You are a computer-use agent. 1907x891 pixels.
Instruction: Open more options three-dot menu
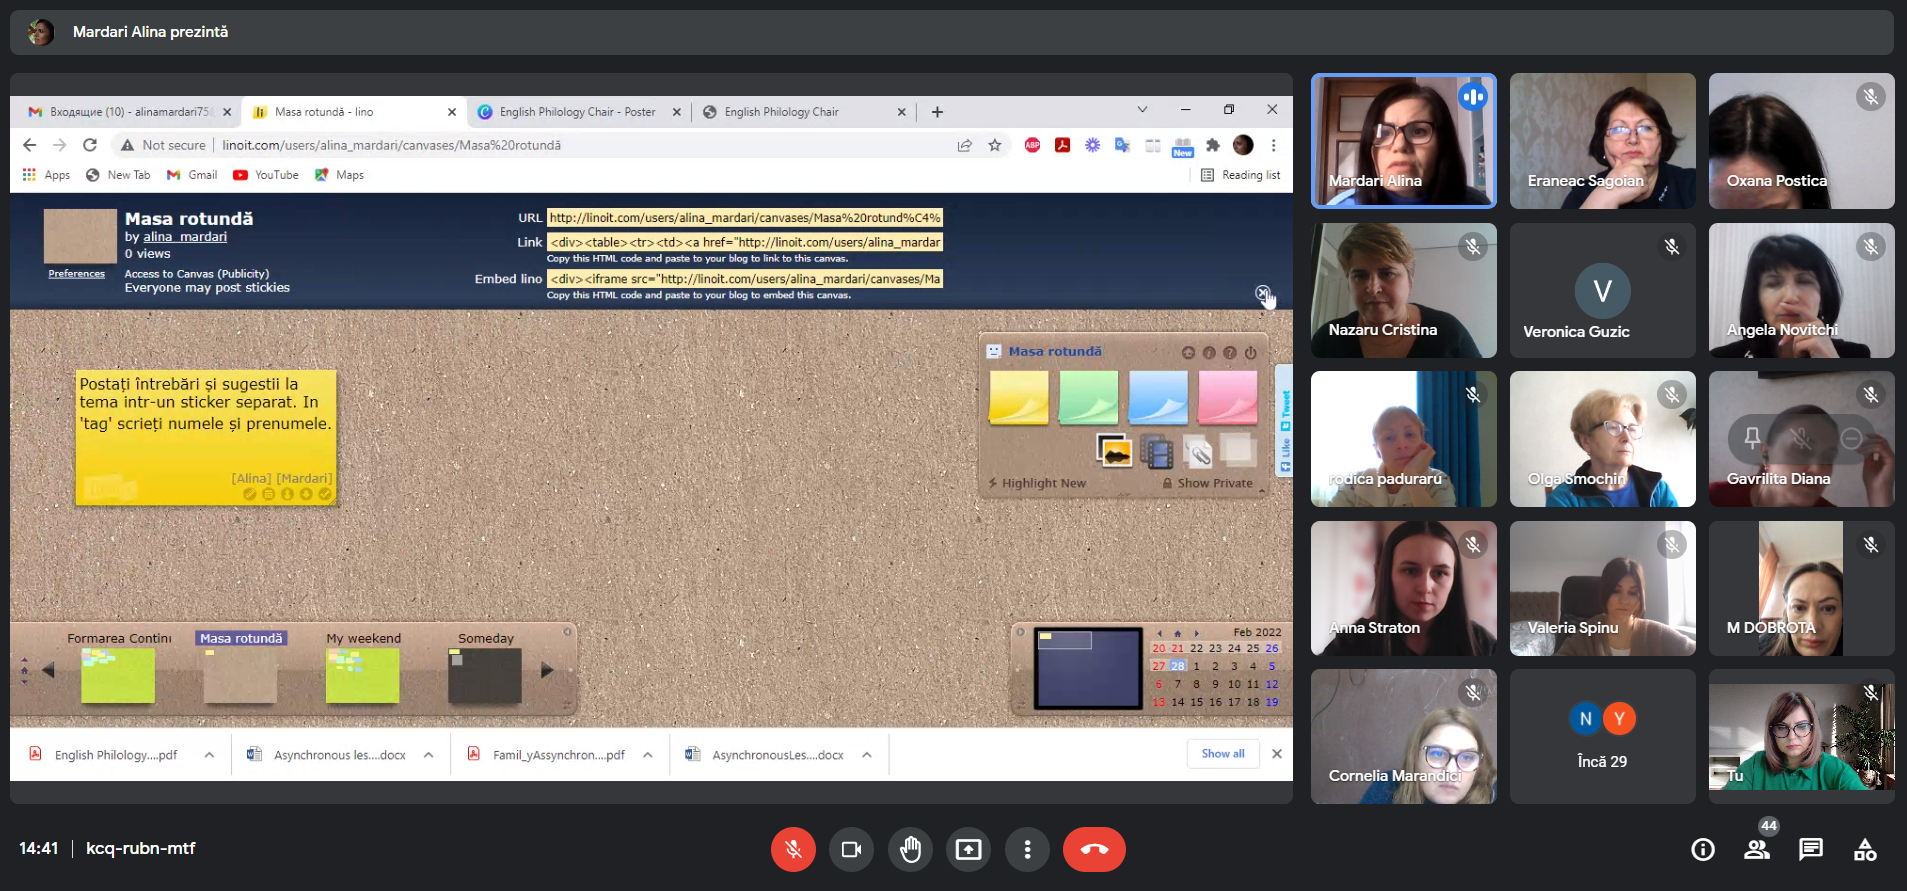click(1027, 849)
